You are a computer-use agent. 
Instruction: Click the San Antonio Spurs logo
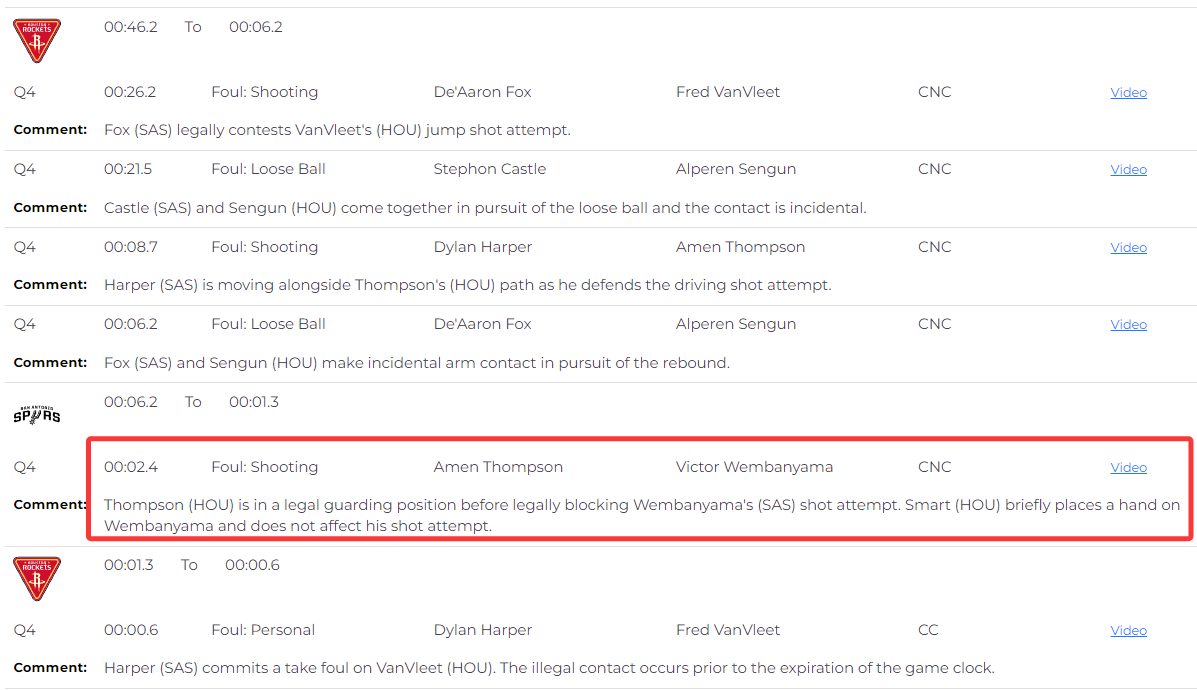pyautogui.click(x=37, y=415)
